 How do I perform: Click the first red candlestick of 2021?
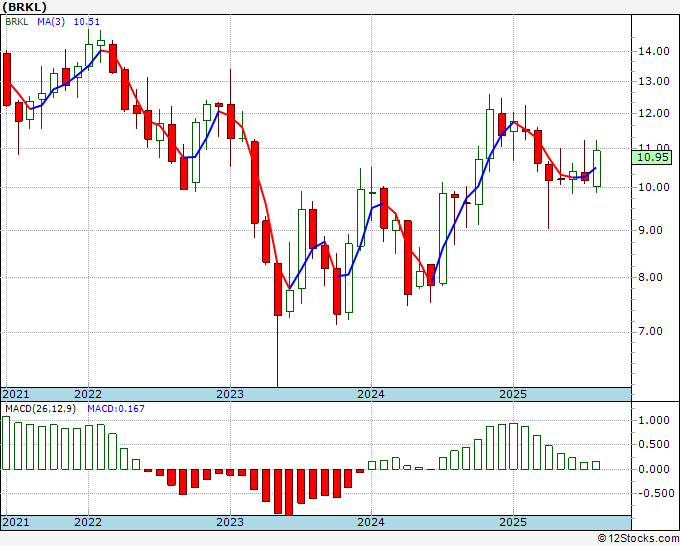(7, 79)
